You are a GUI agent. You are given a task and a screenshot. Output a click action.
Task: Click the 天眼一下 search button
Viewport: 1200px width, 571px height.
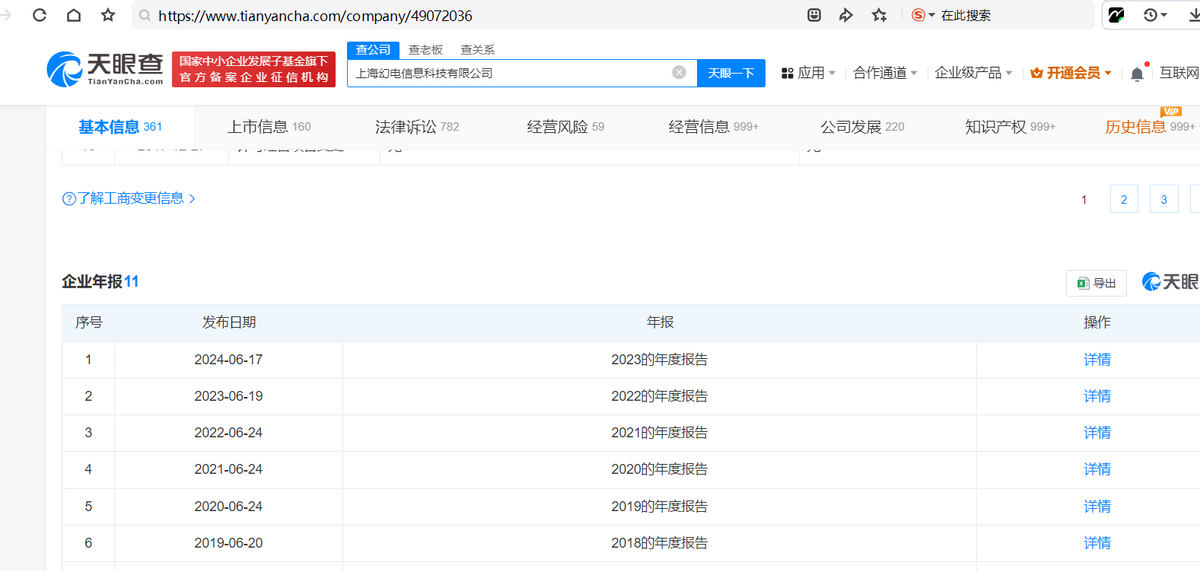tap(731, 73)
